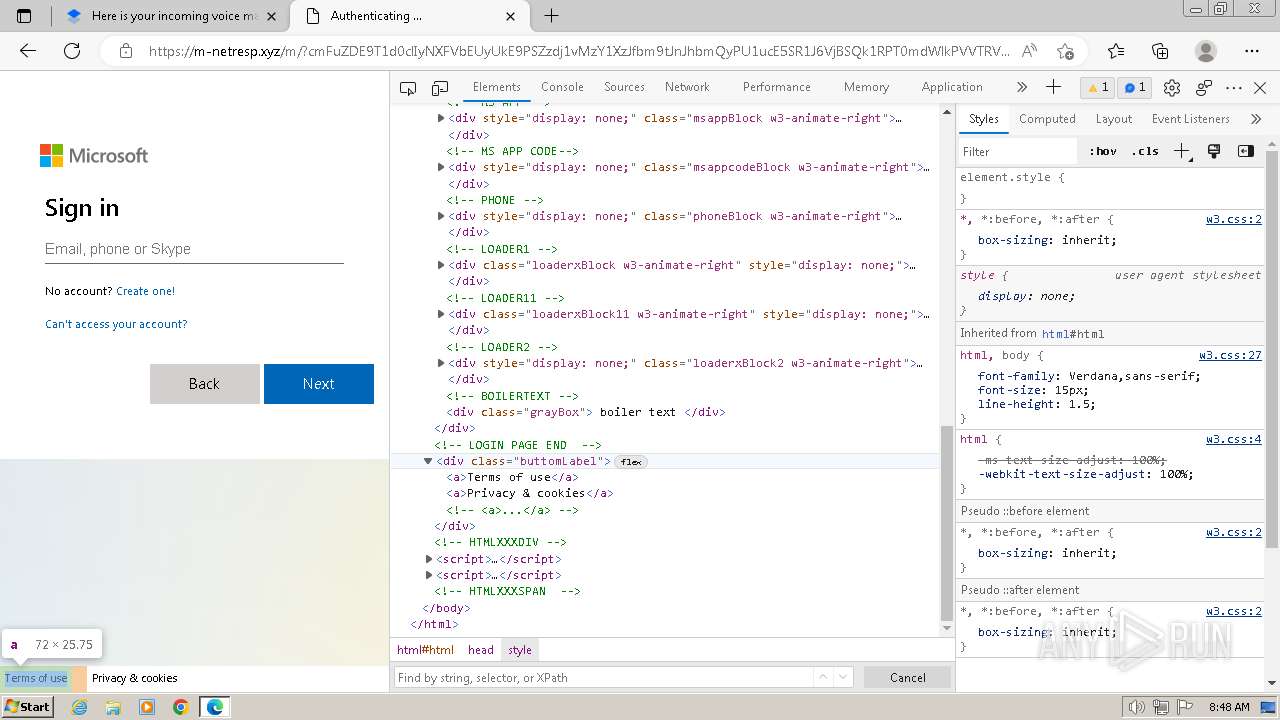Screen dimensions: 1280x720
Task: Add this page to favorites
Action: (x=1065, y=51)
